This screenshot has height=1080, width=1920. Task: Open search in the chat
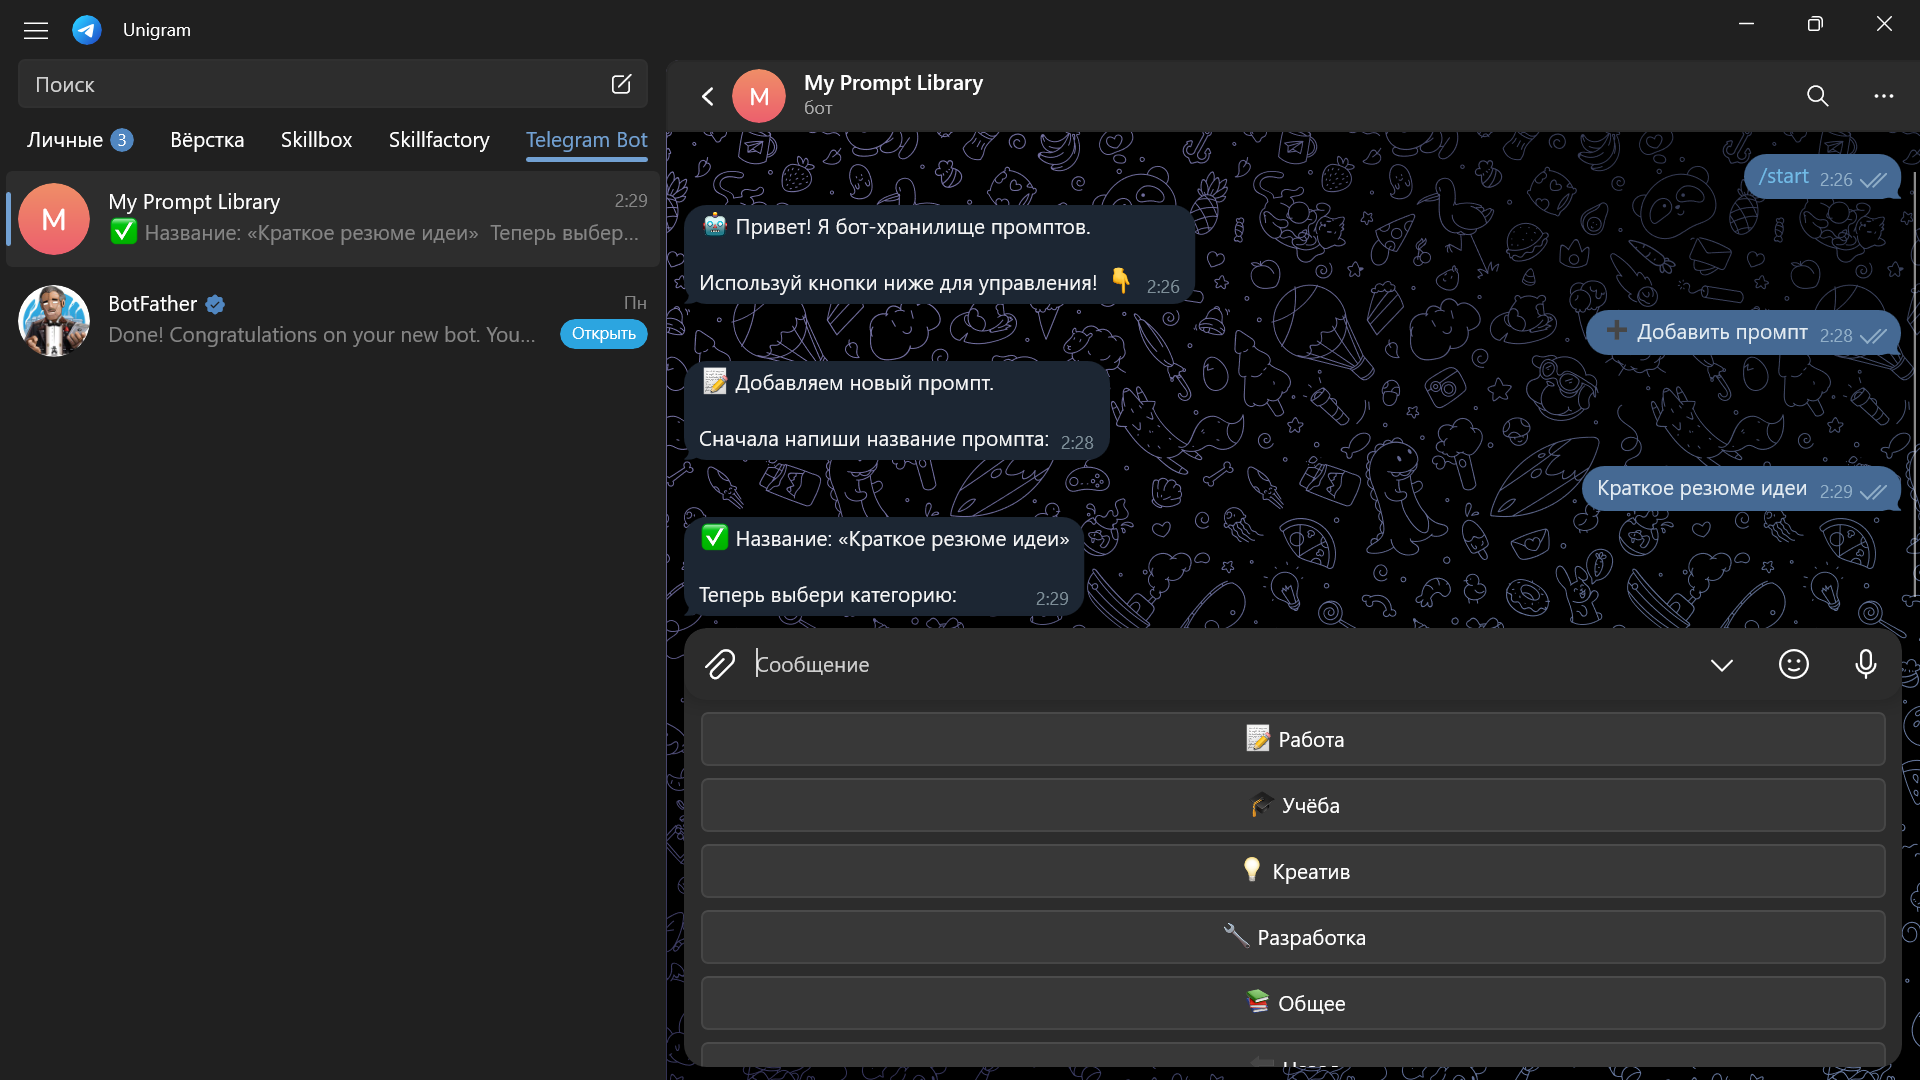[1817, 96]
